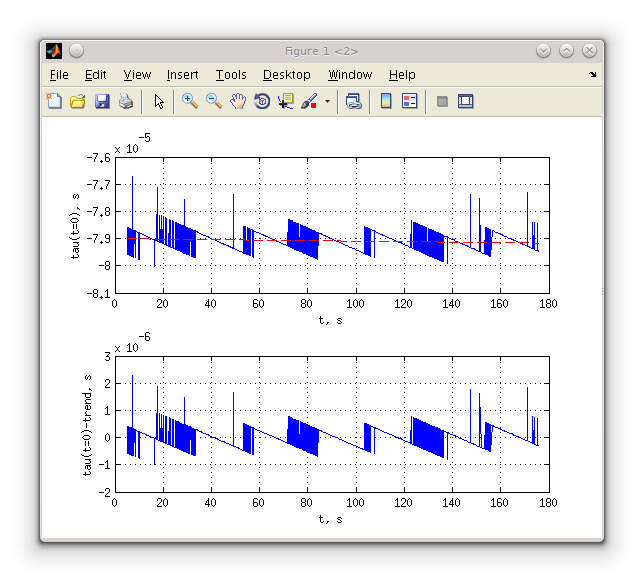Image resolution: width=644 pixels, height=582 pixels.
Task: Open a file via folder icon
Action: [78, 101]
